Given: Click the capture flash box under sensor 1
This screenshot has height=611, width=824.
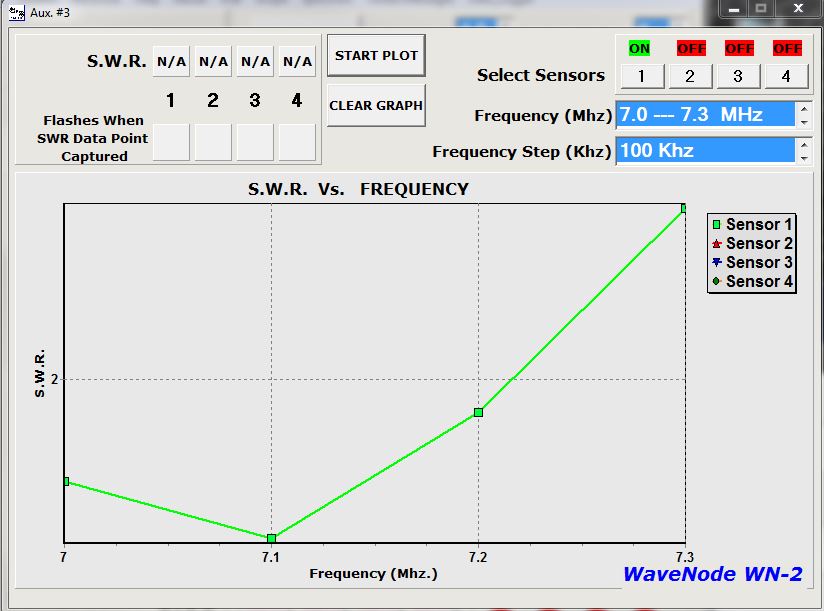Looking at the screenshot, I should (171, 142).
